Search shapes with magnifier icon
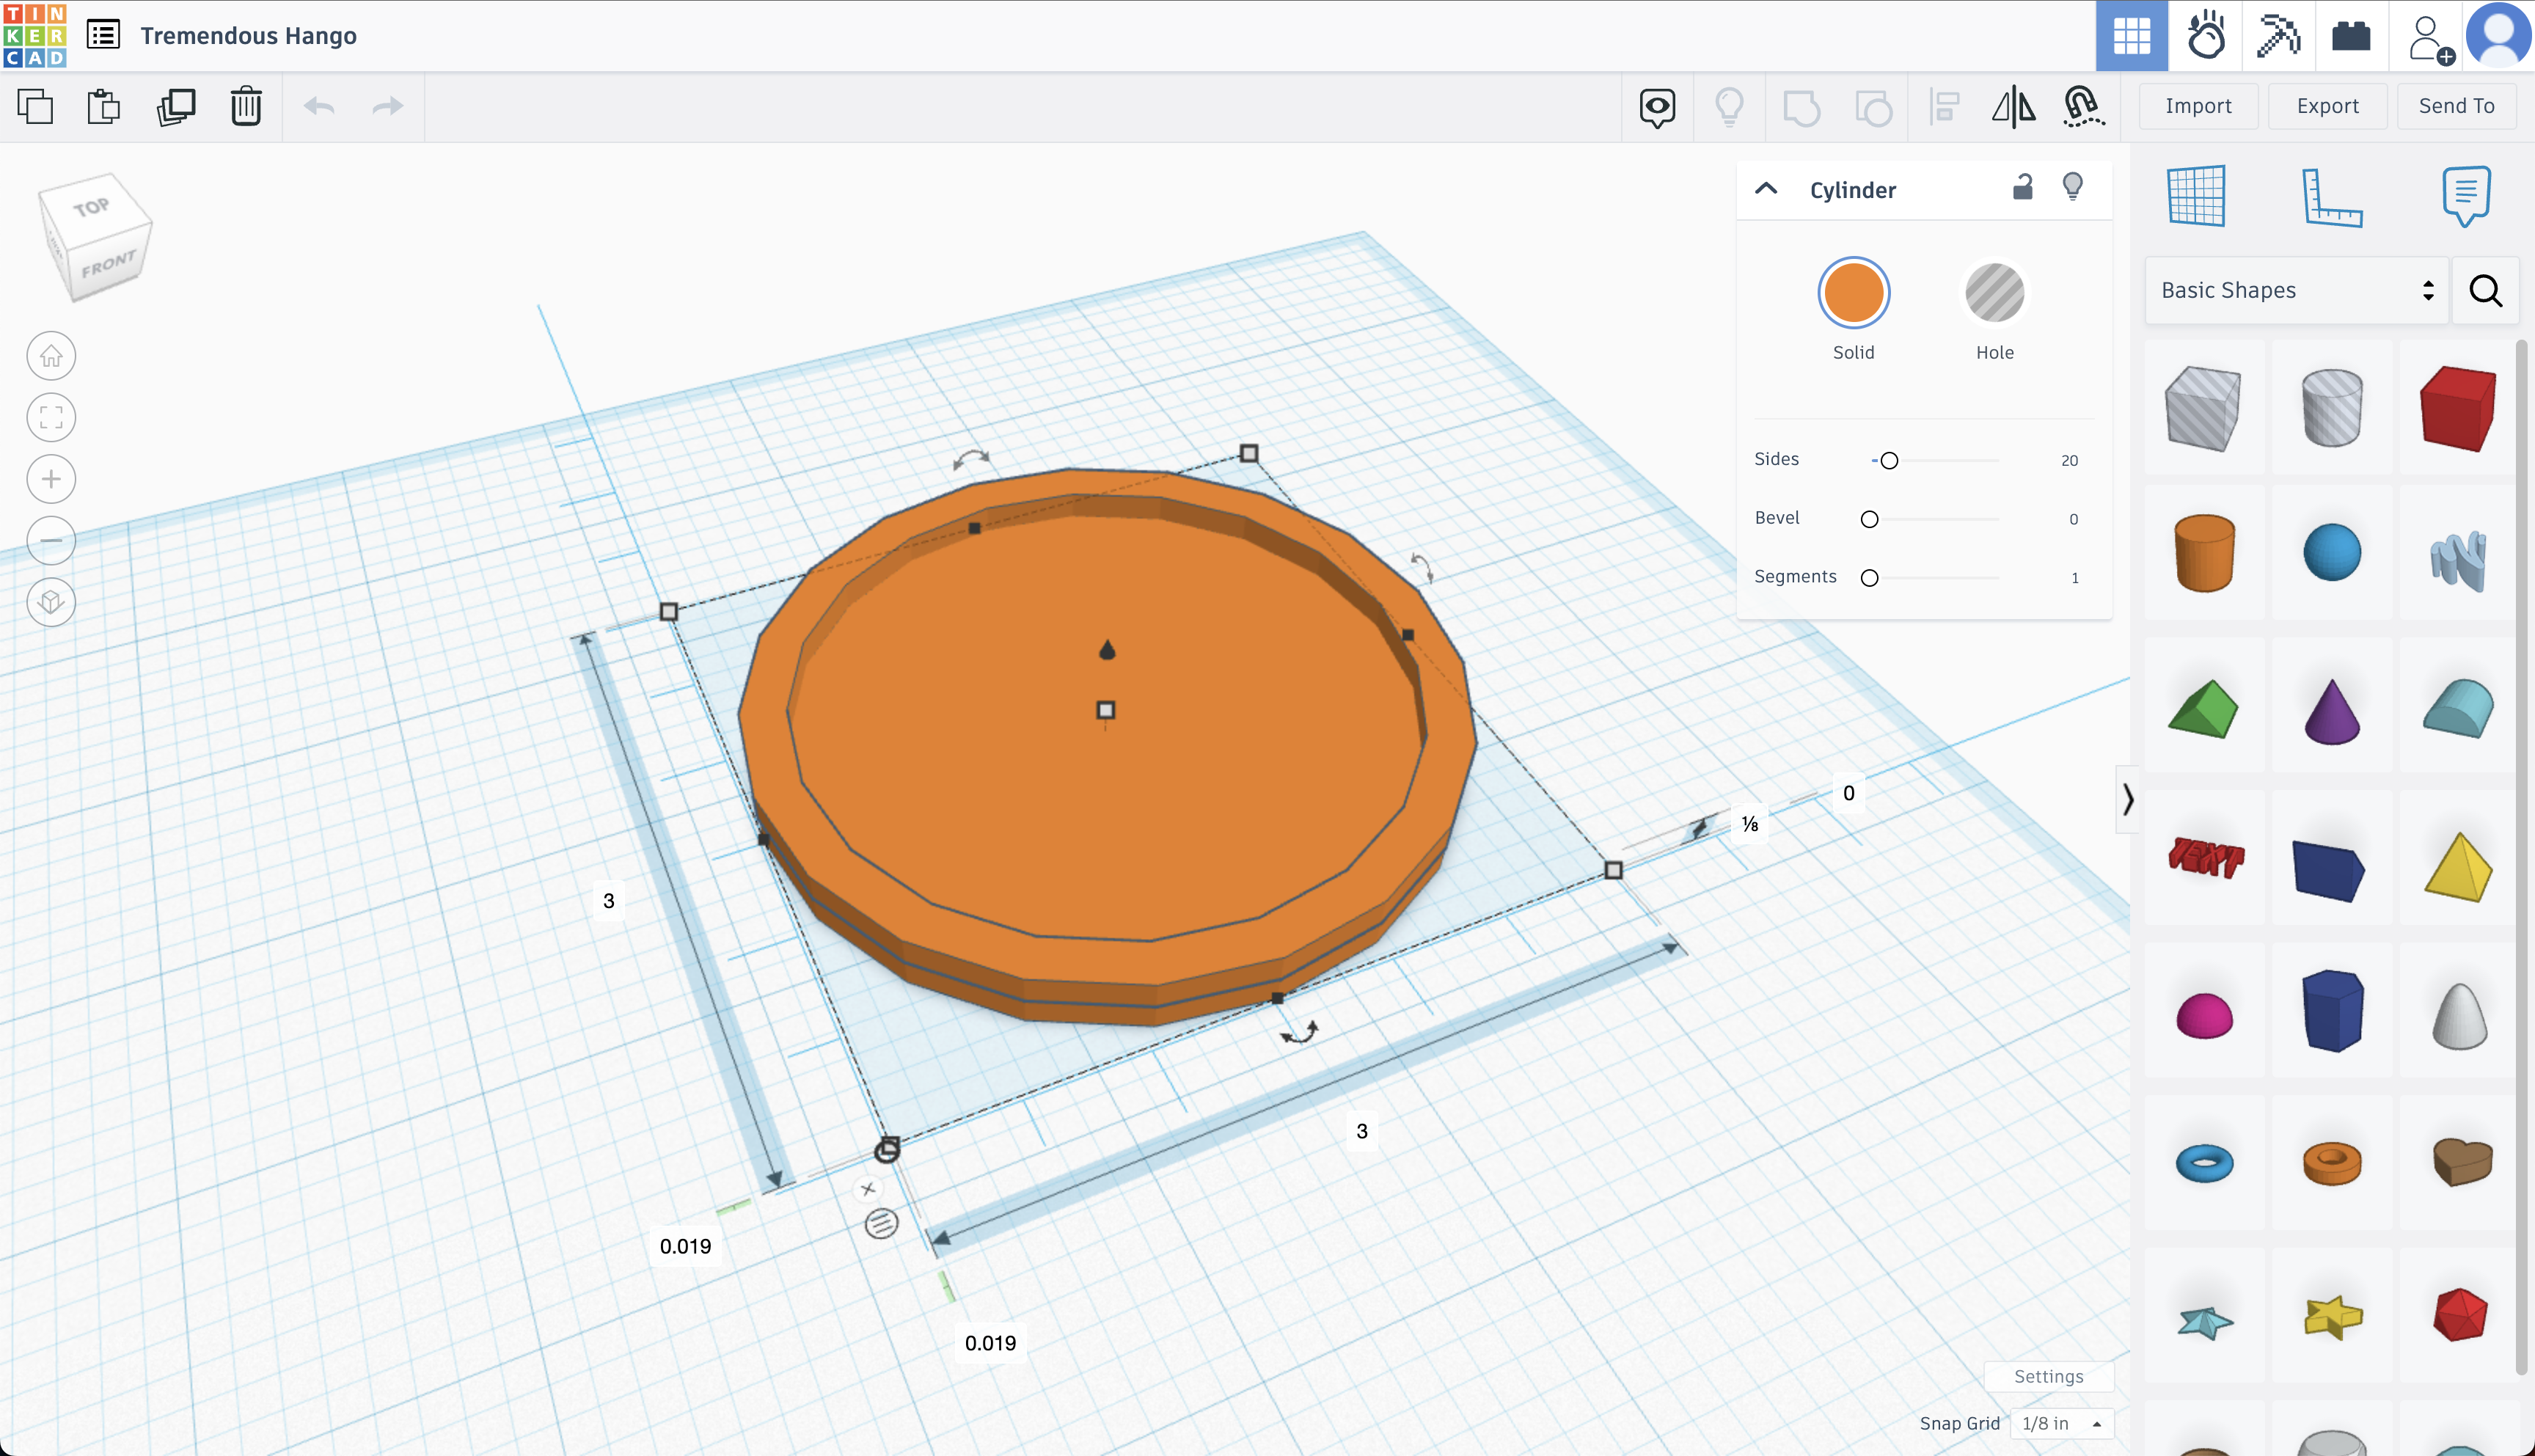 (x=2485, y=290)
